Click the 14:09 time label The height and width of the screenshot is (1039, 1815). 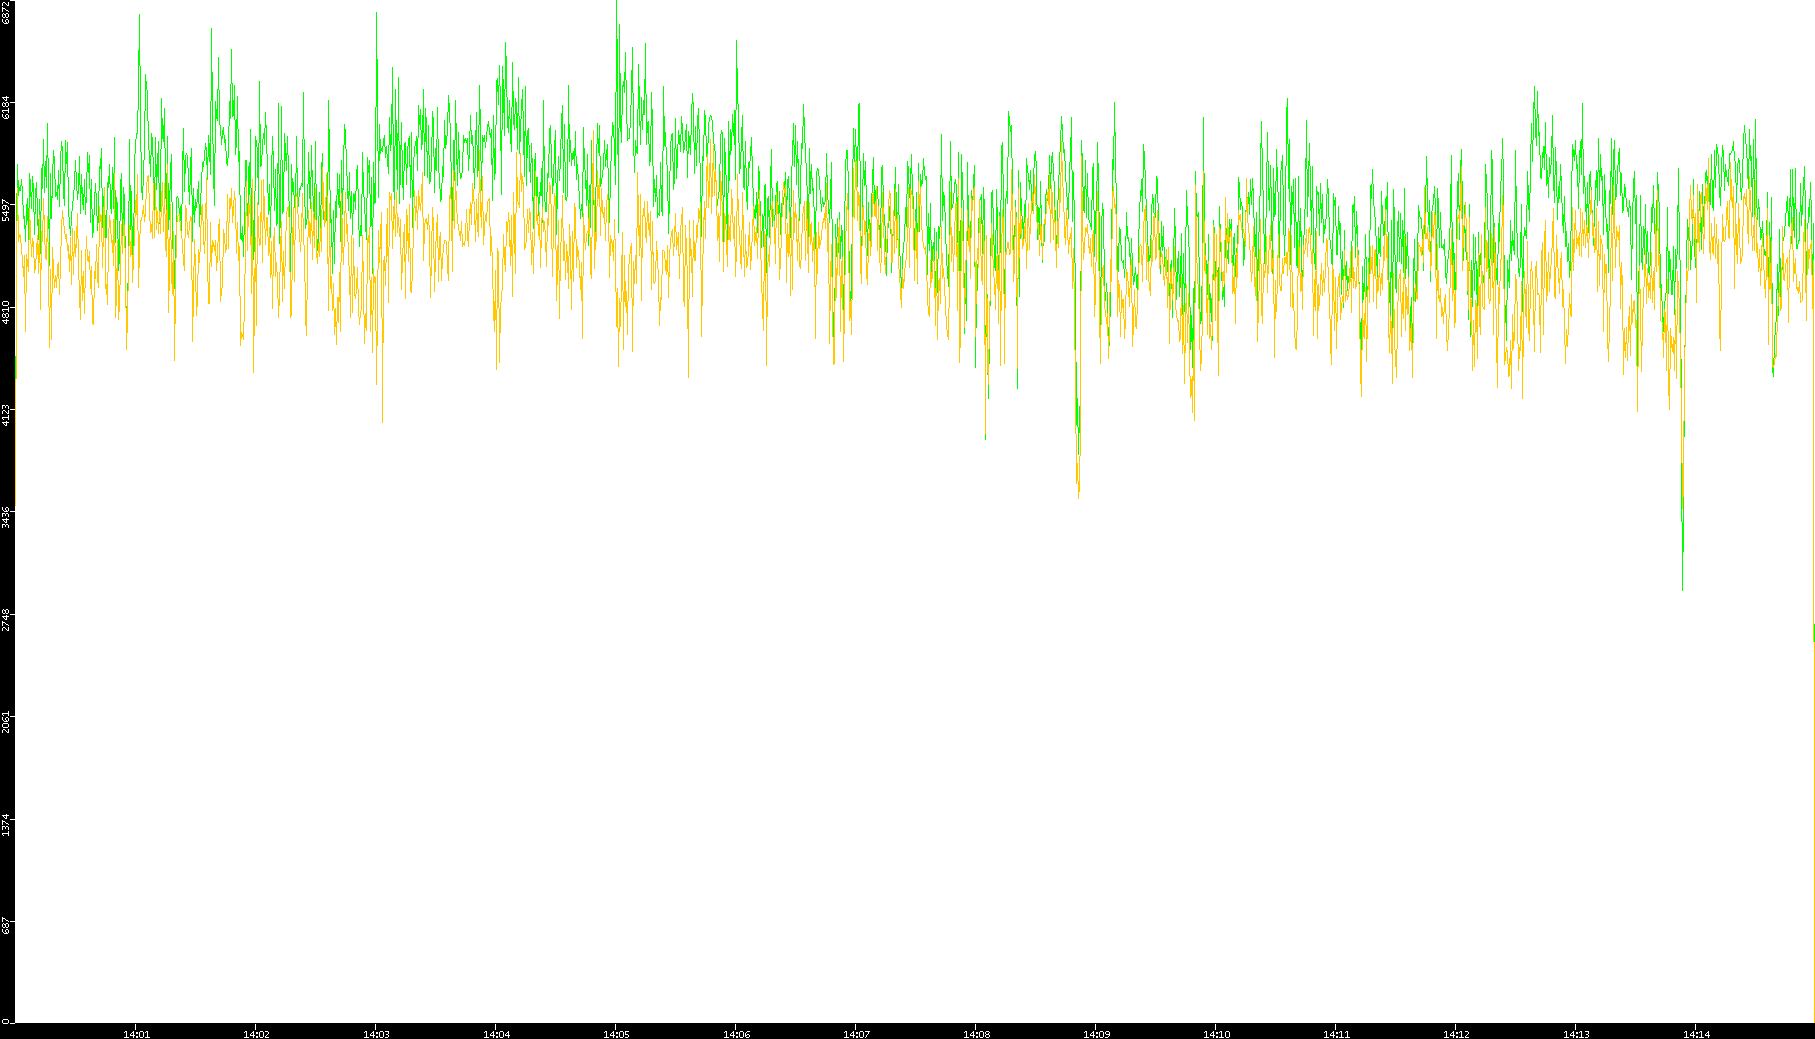(x=1096, y=1033)
